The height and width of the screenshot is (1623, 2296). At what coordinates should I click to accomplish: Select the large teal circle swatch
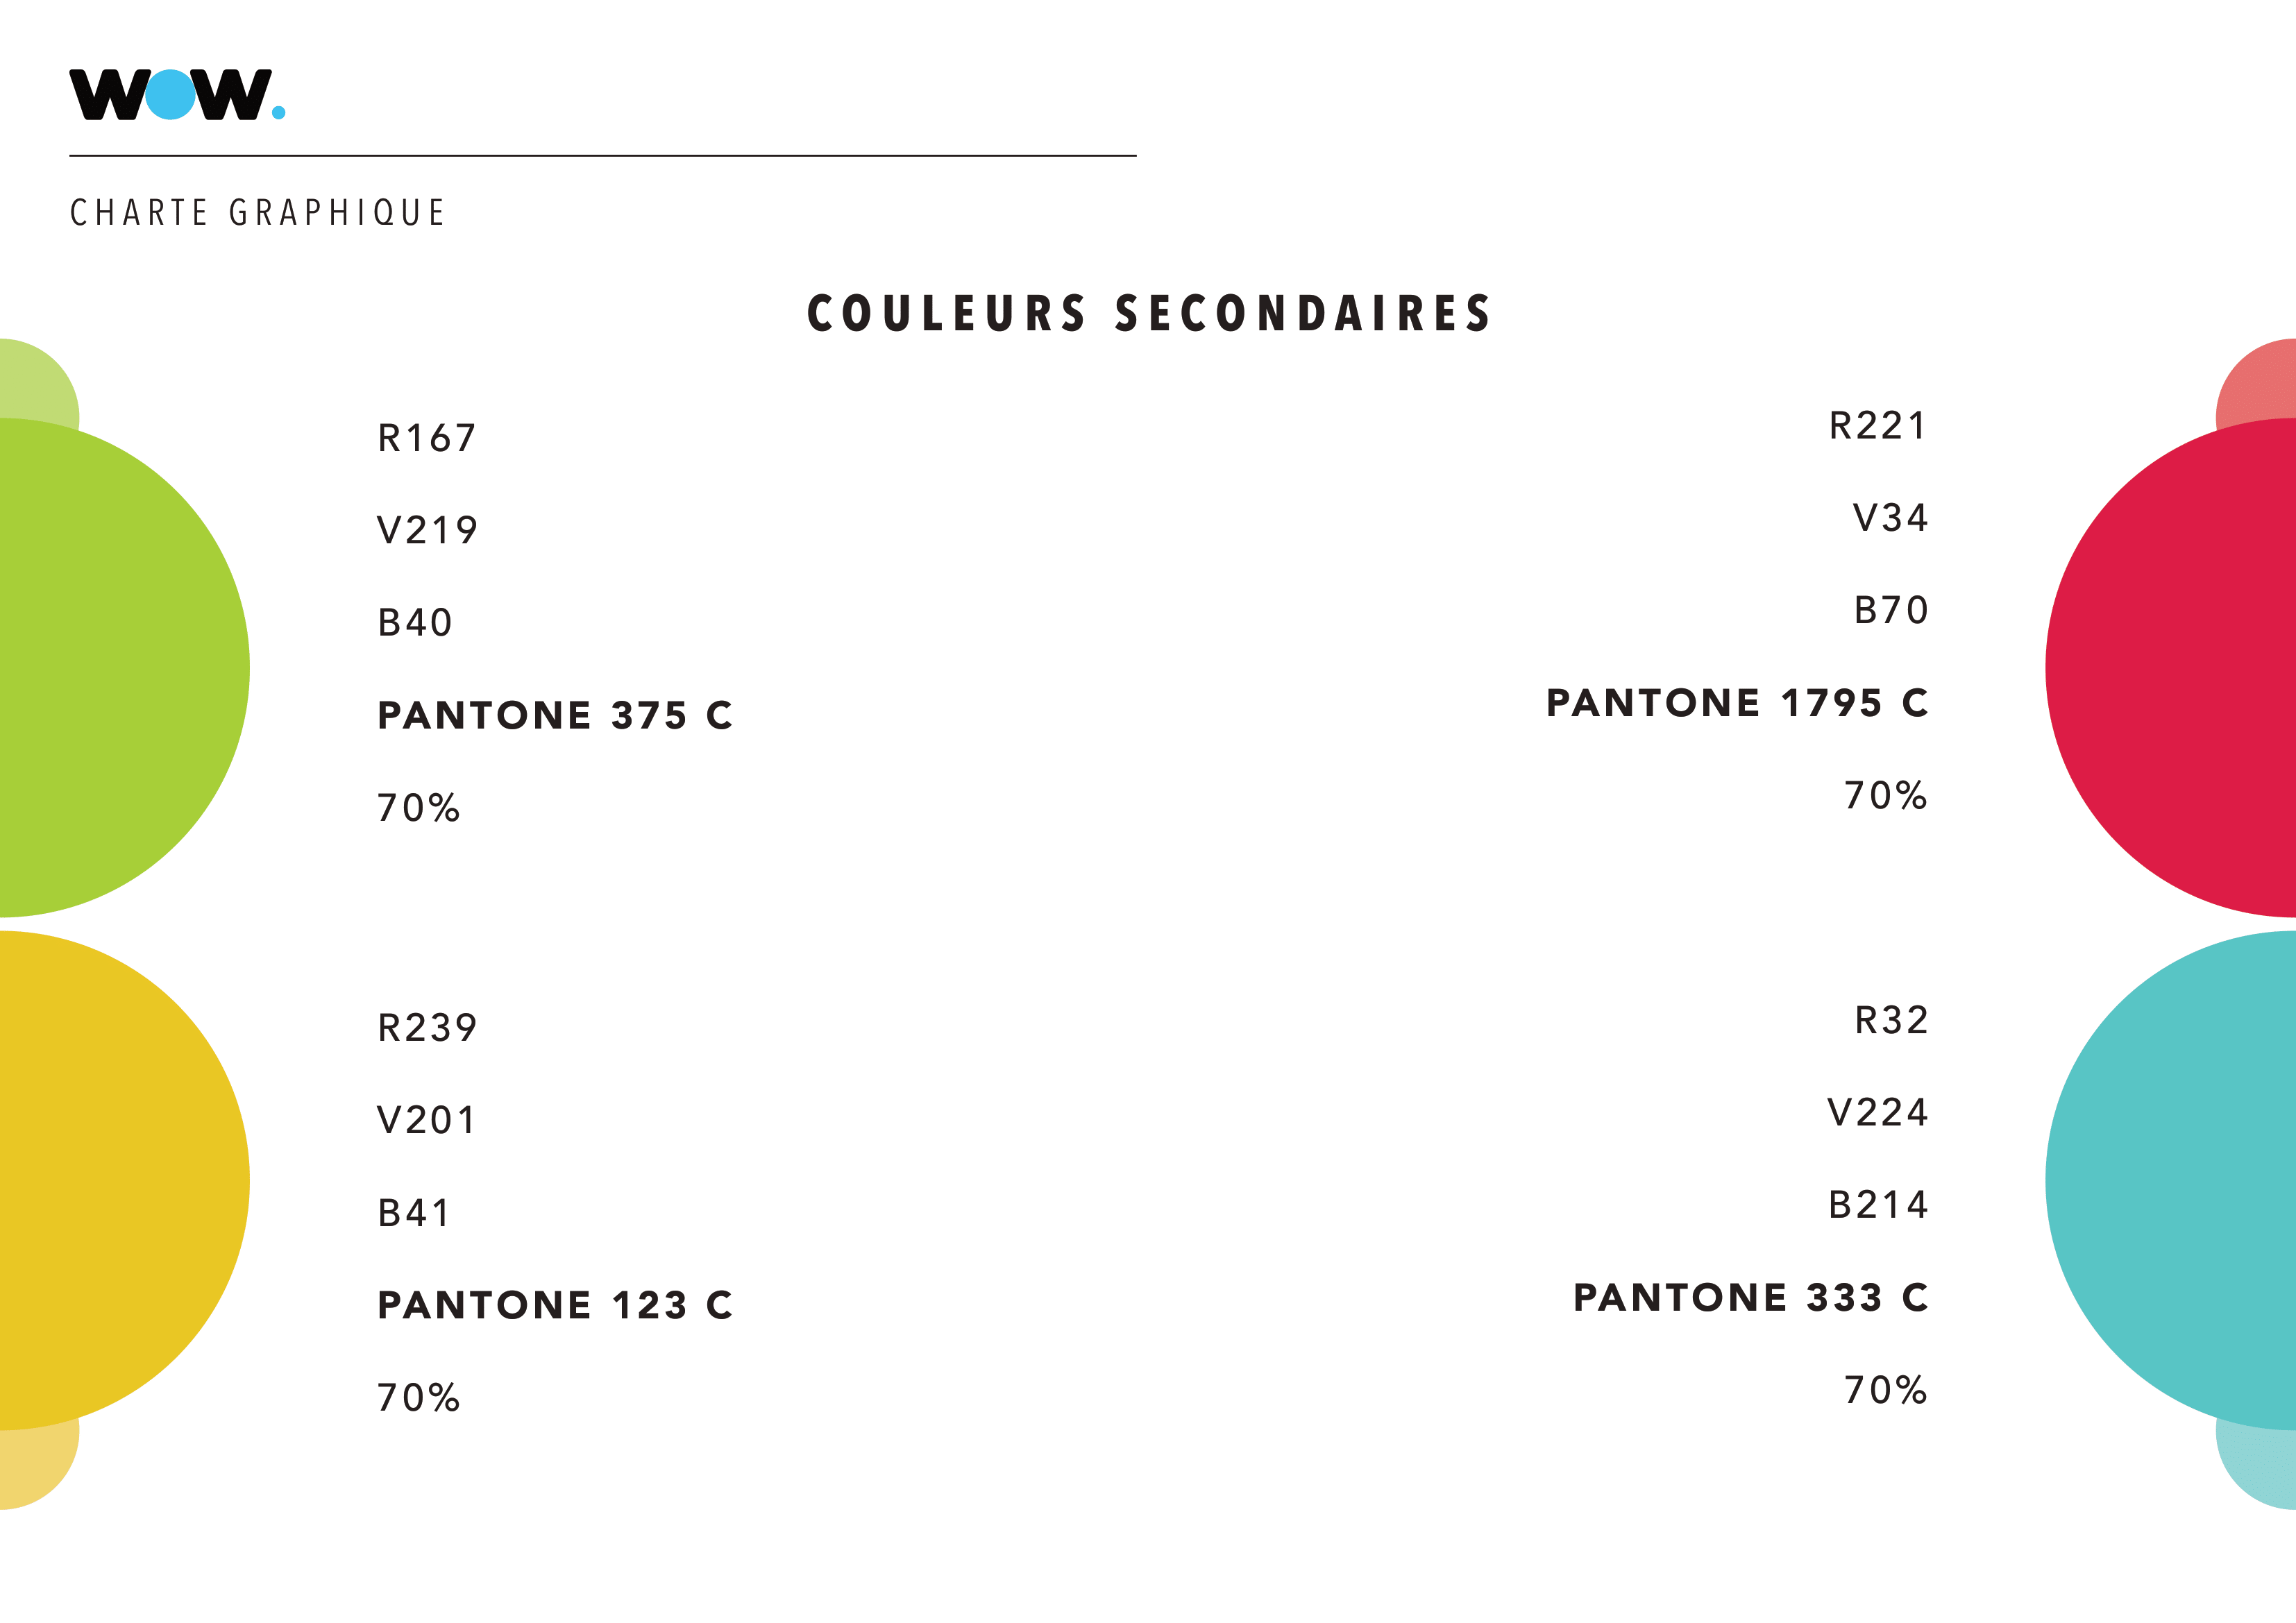click(2171, 1180)
